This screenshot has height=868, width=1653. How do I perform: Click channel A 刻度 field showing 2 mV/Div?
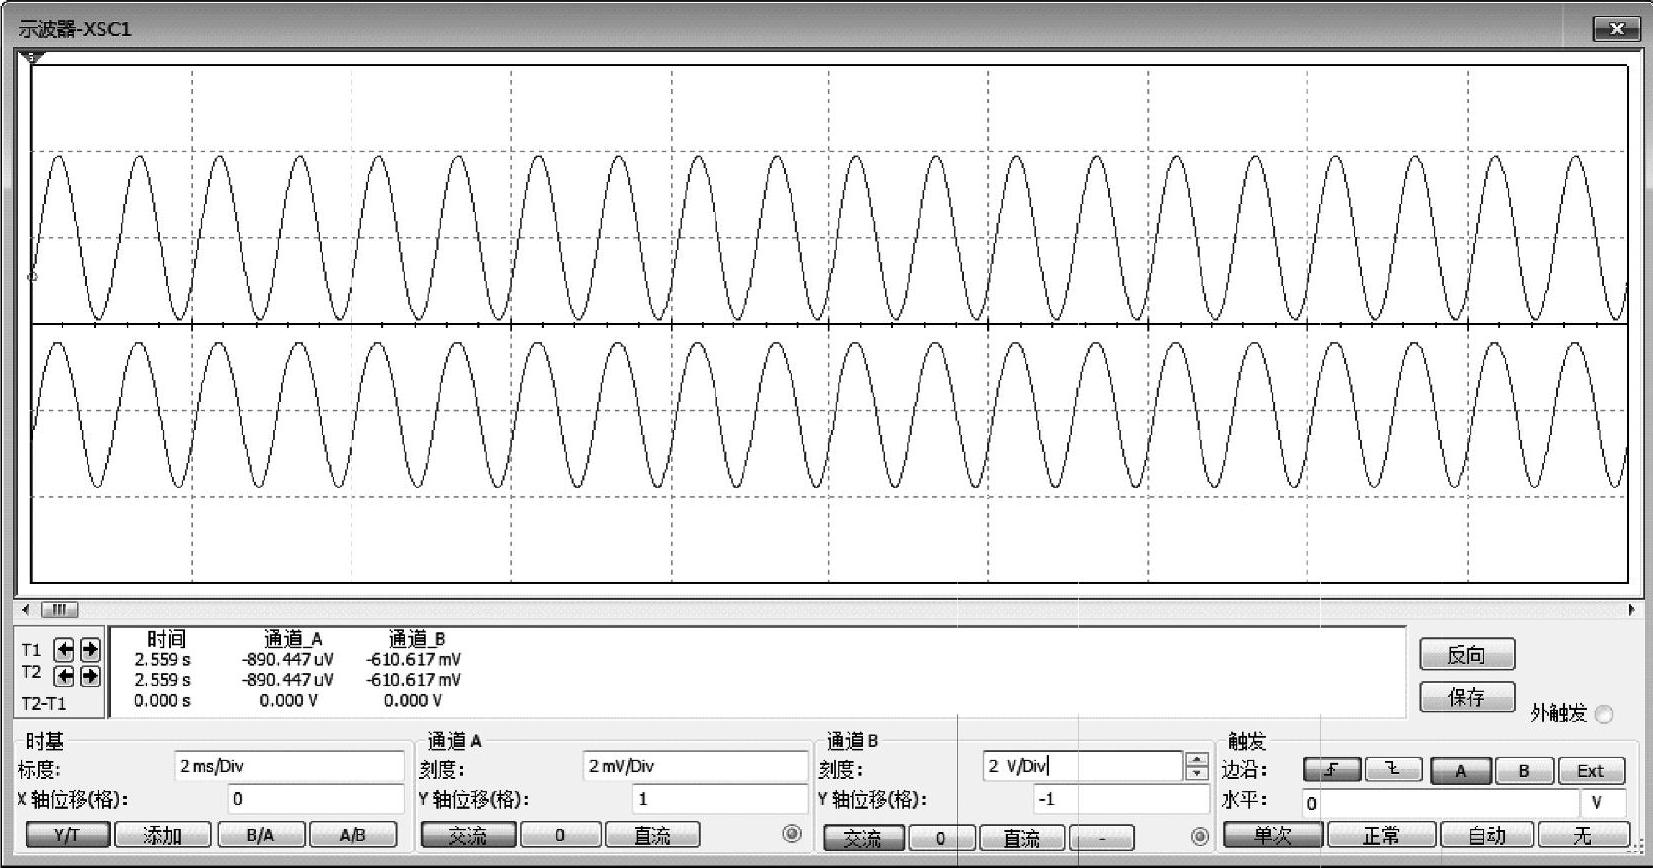(x=695, y=767)
